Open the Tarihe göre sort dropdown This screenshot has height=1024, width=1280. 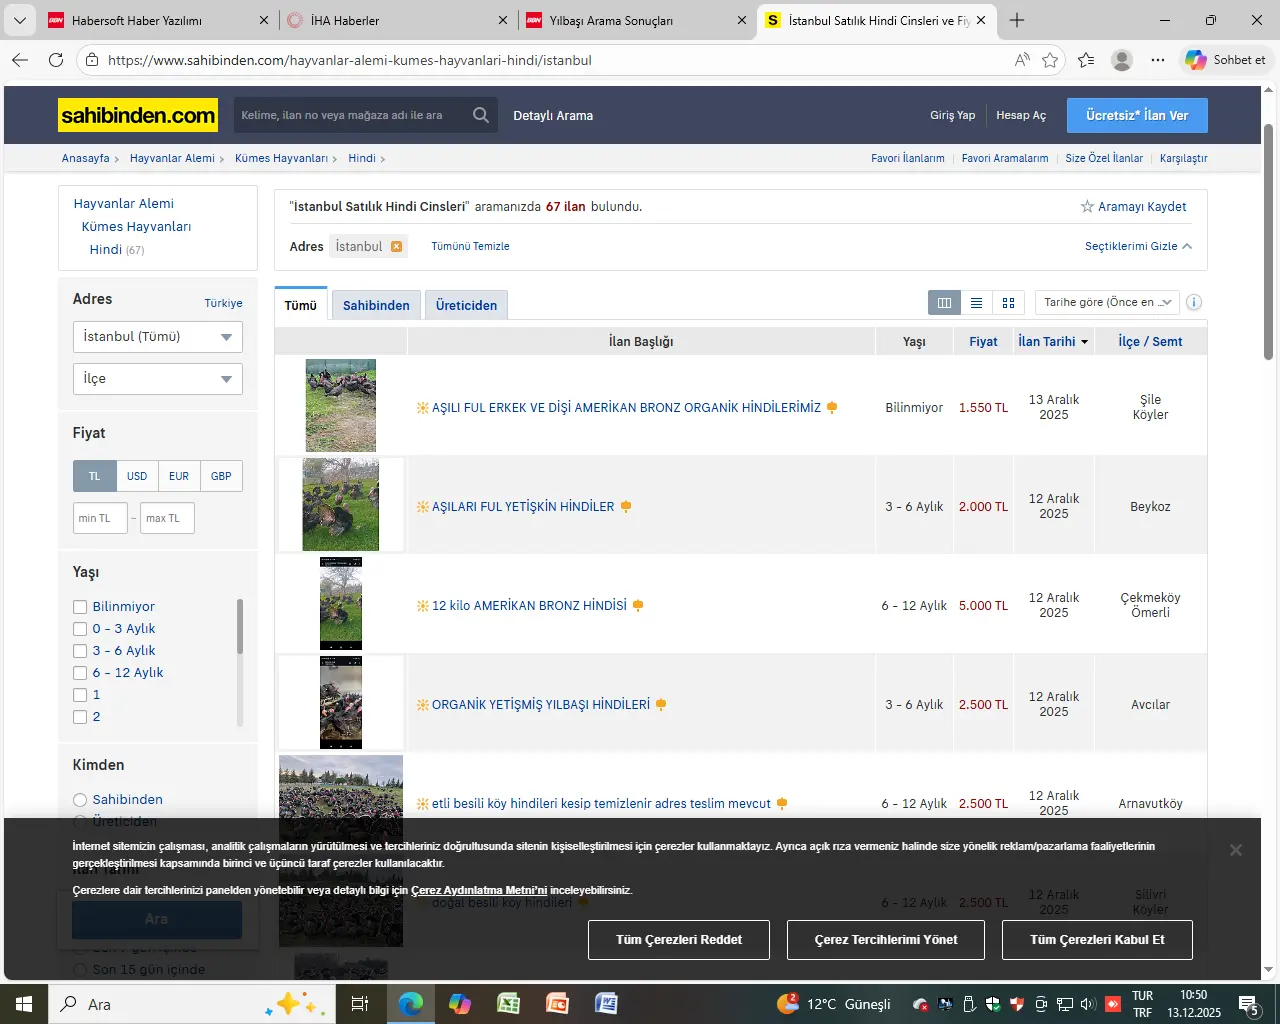click(1106, 302)
